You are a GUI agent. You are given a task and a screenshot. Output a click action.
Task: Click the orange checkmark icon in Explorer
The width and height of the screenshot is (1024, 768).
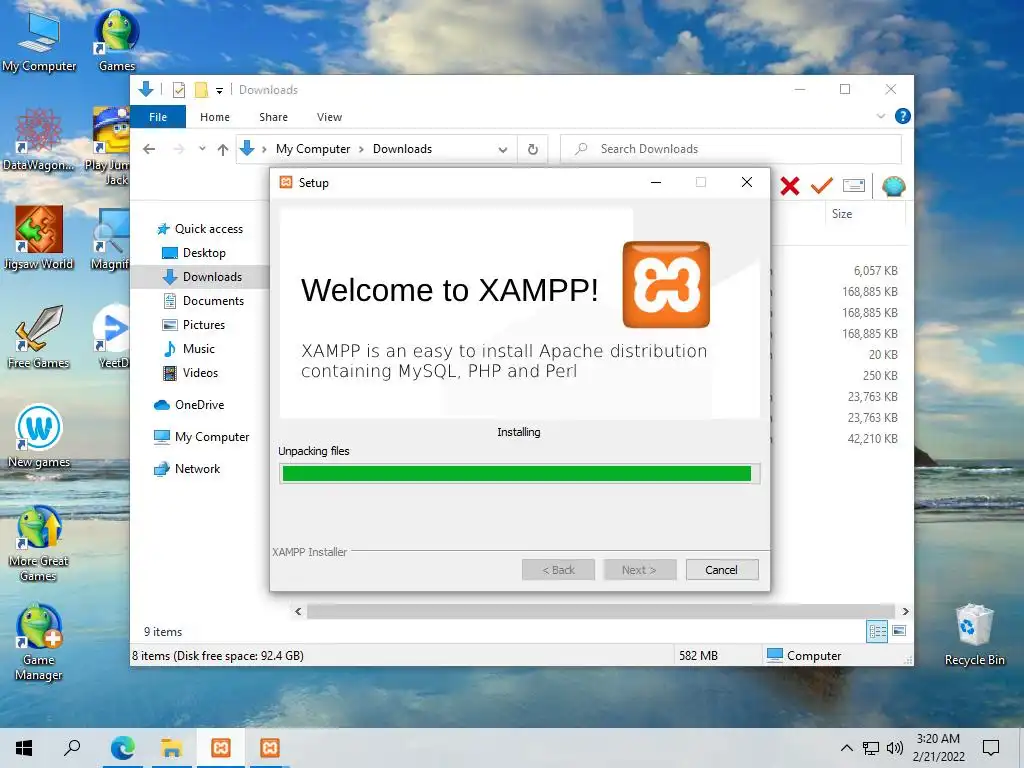click(x=822, y=186)
